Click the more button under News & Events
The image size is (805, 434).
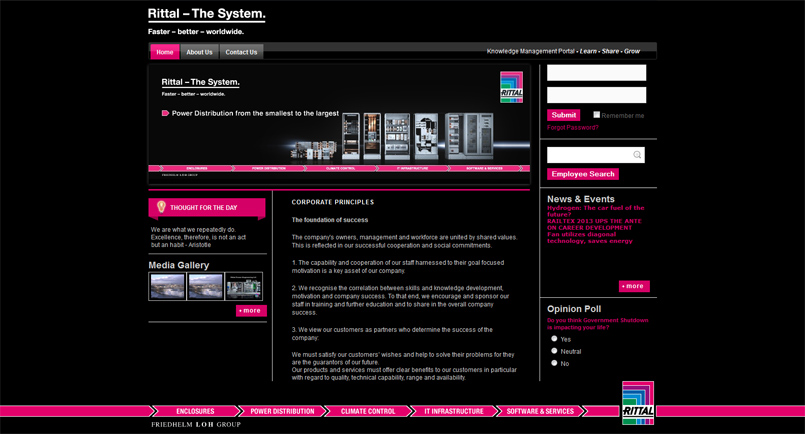(x=634, y=286)
